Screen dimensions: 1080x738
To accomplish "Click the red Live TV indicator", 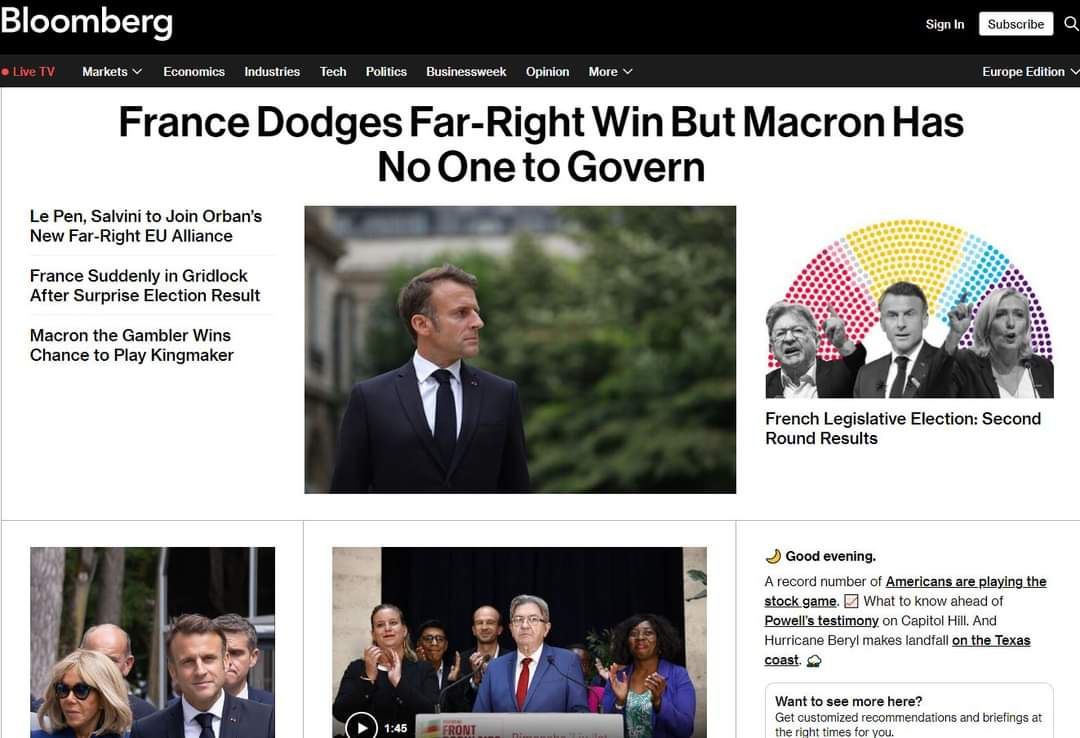I will pos(29,72).
